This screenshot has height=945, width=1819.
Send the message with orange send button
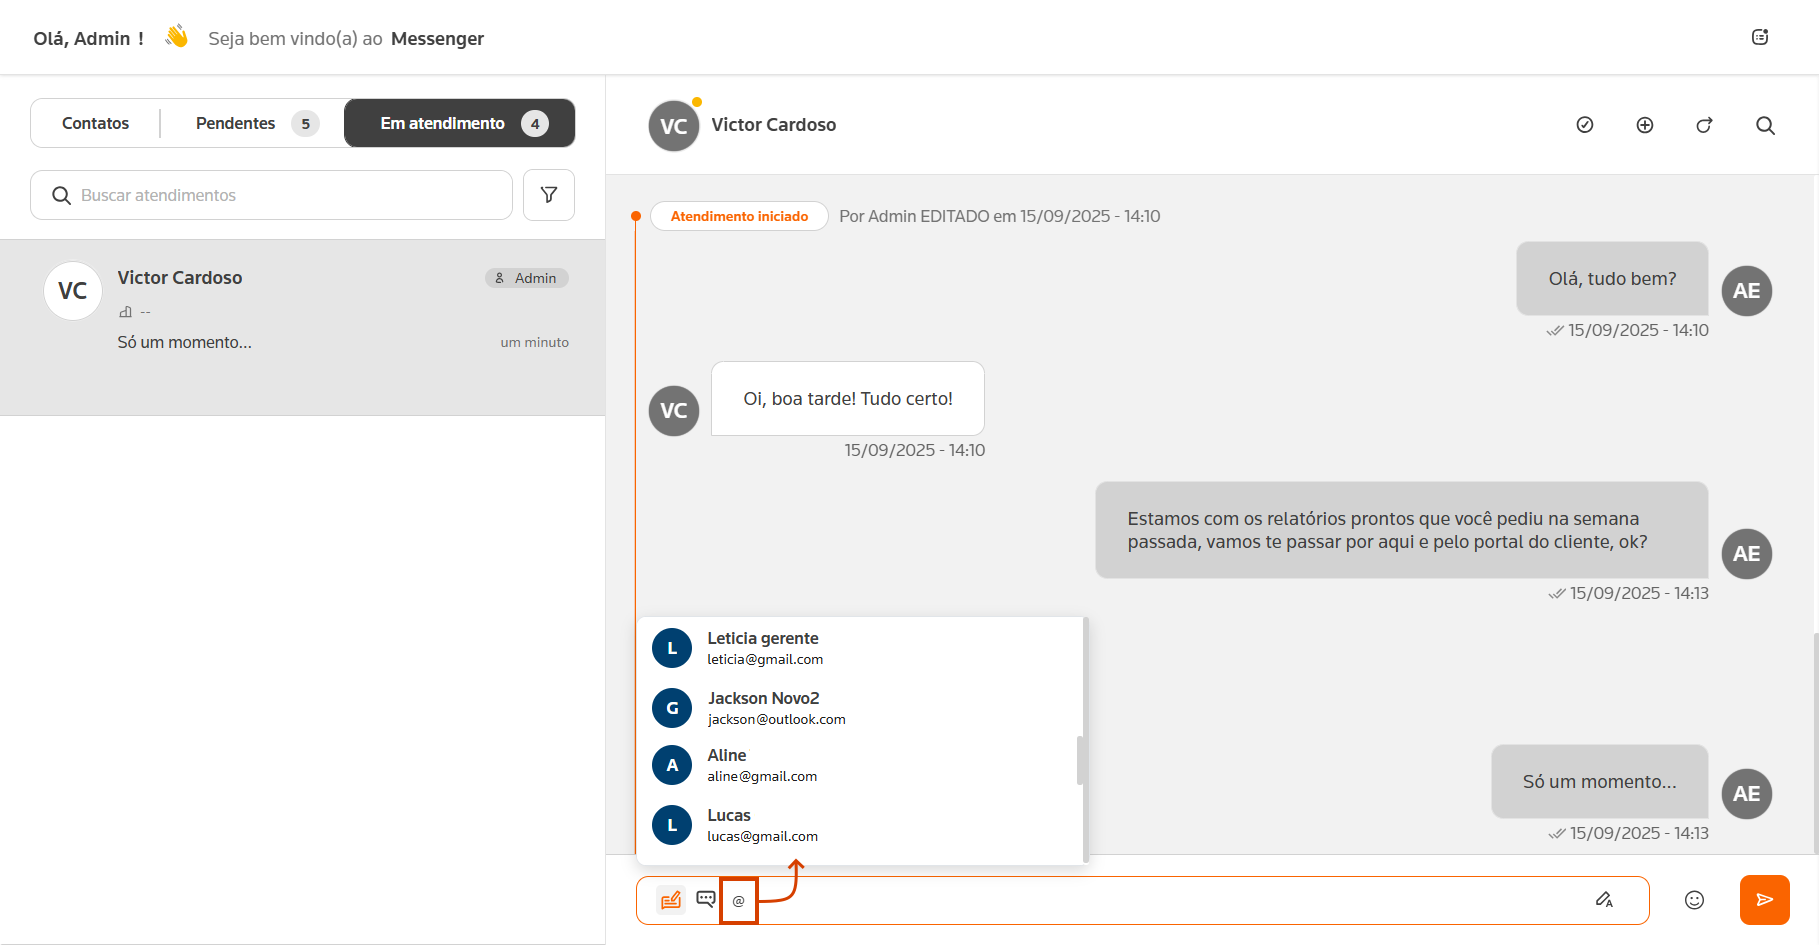point(1764,900)
